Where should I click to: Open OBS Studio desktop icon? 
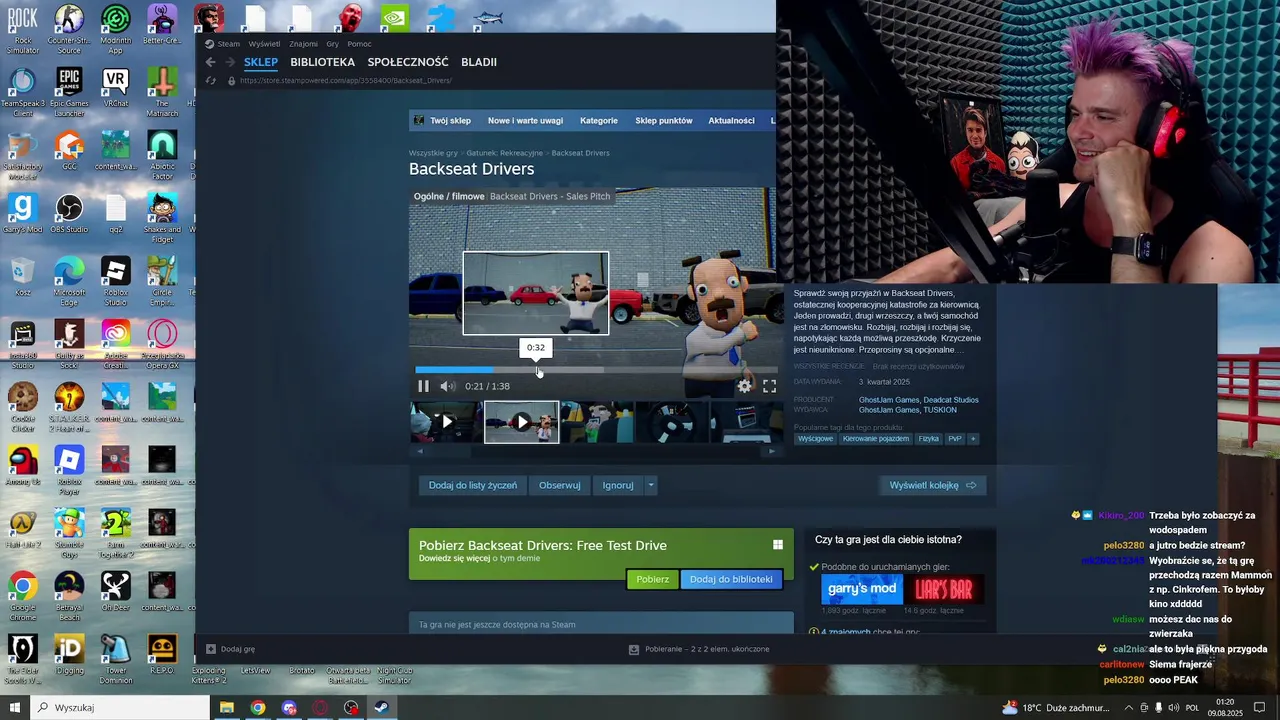tap(69, 212)
